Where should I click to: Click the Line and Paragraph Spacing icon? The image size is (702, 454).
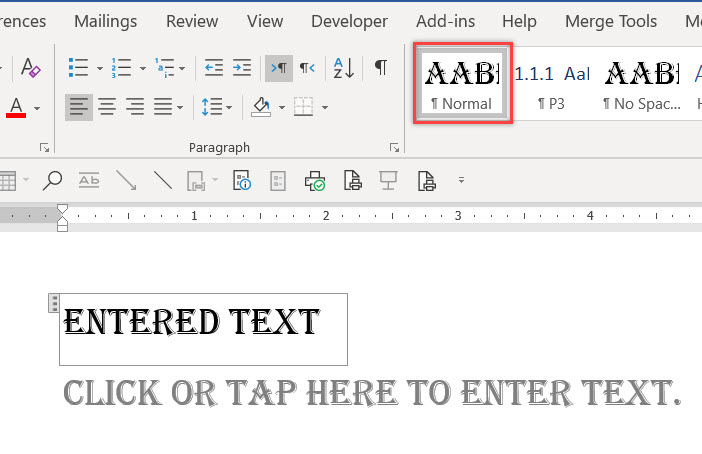click(x=212, y=107)
